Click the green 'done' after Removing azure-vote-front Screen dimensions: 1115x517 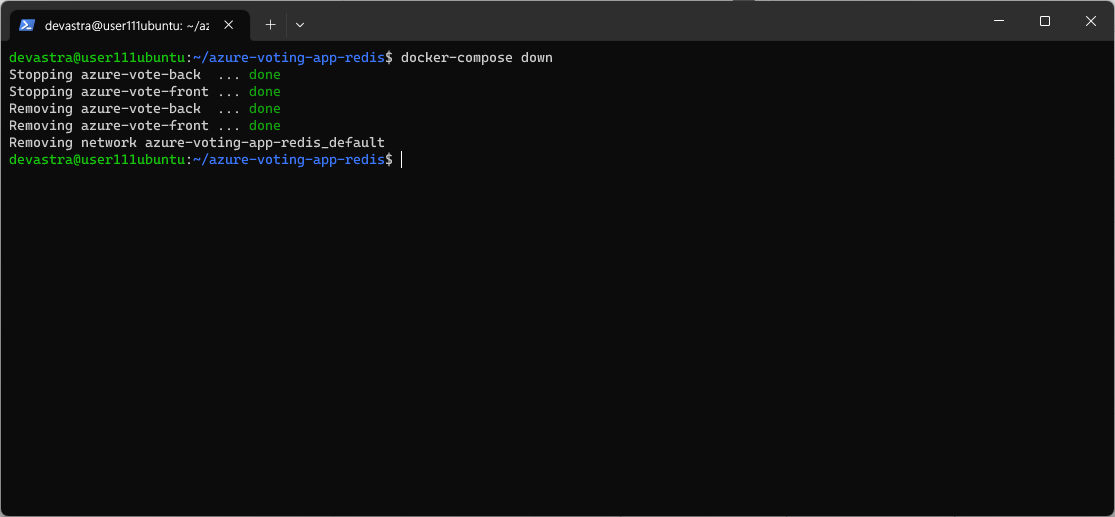coord(265,126)
